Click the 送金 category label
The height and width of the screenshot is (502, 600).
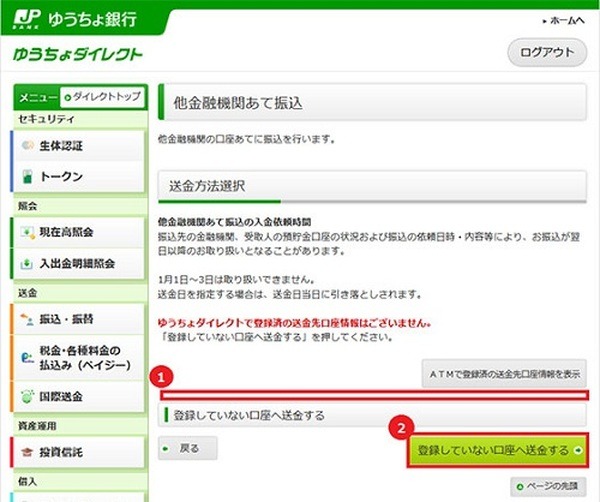click(x=27, y=293)
